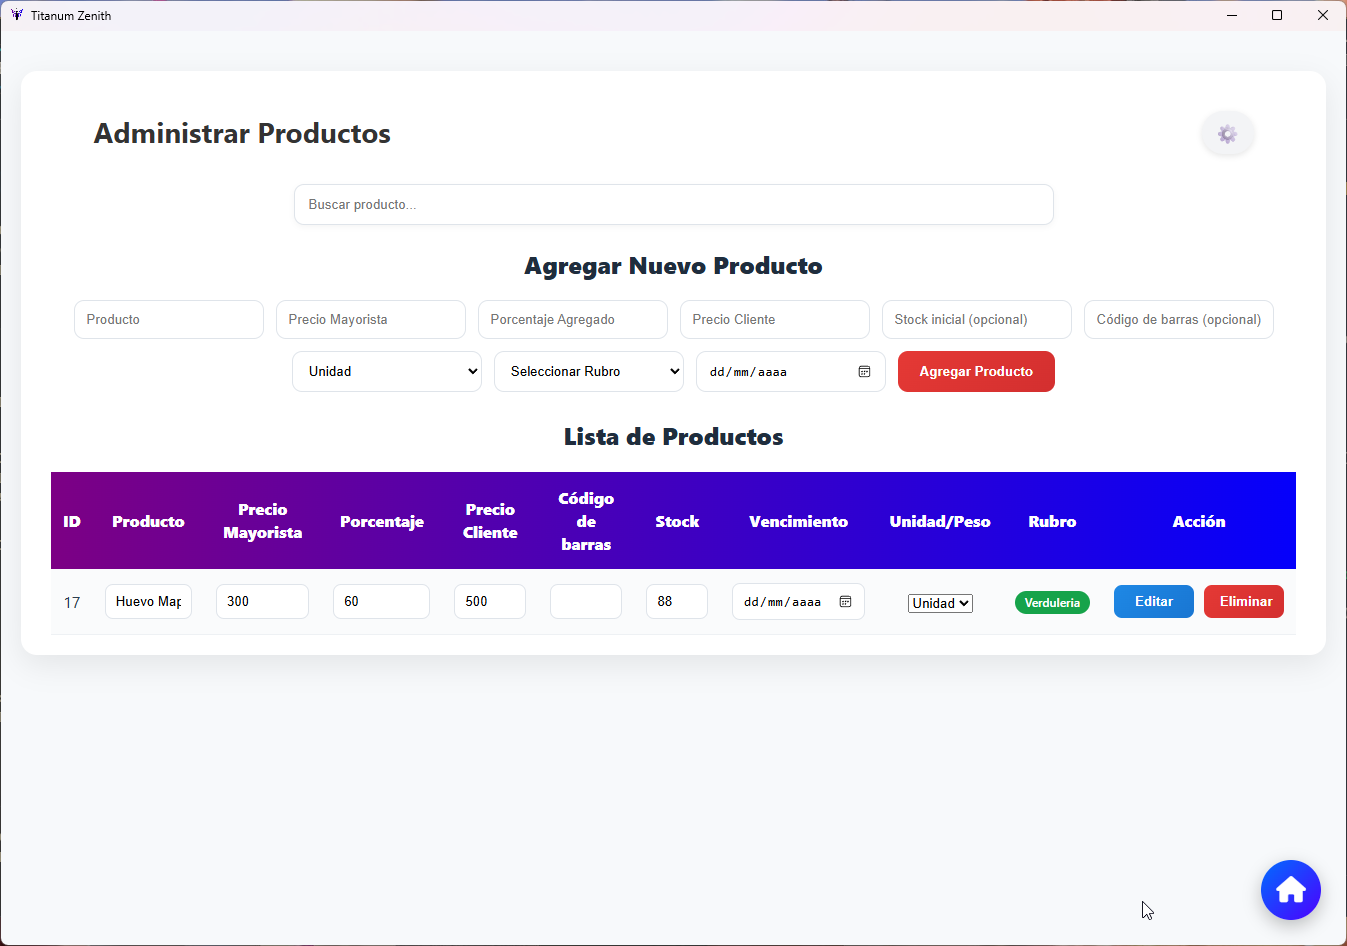Click the Código de barras opcional field
This screenshot has width=1347, height=946.
(1178, 319)
